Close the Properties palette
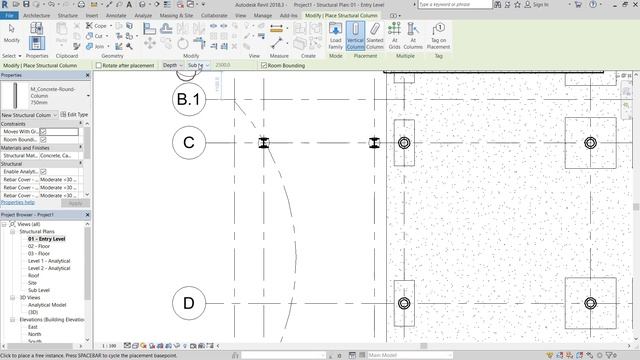The width and height of the screenshot is (640, 360). tap(87, 75)
